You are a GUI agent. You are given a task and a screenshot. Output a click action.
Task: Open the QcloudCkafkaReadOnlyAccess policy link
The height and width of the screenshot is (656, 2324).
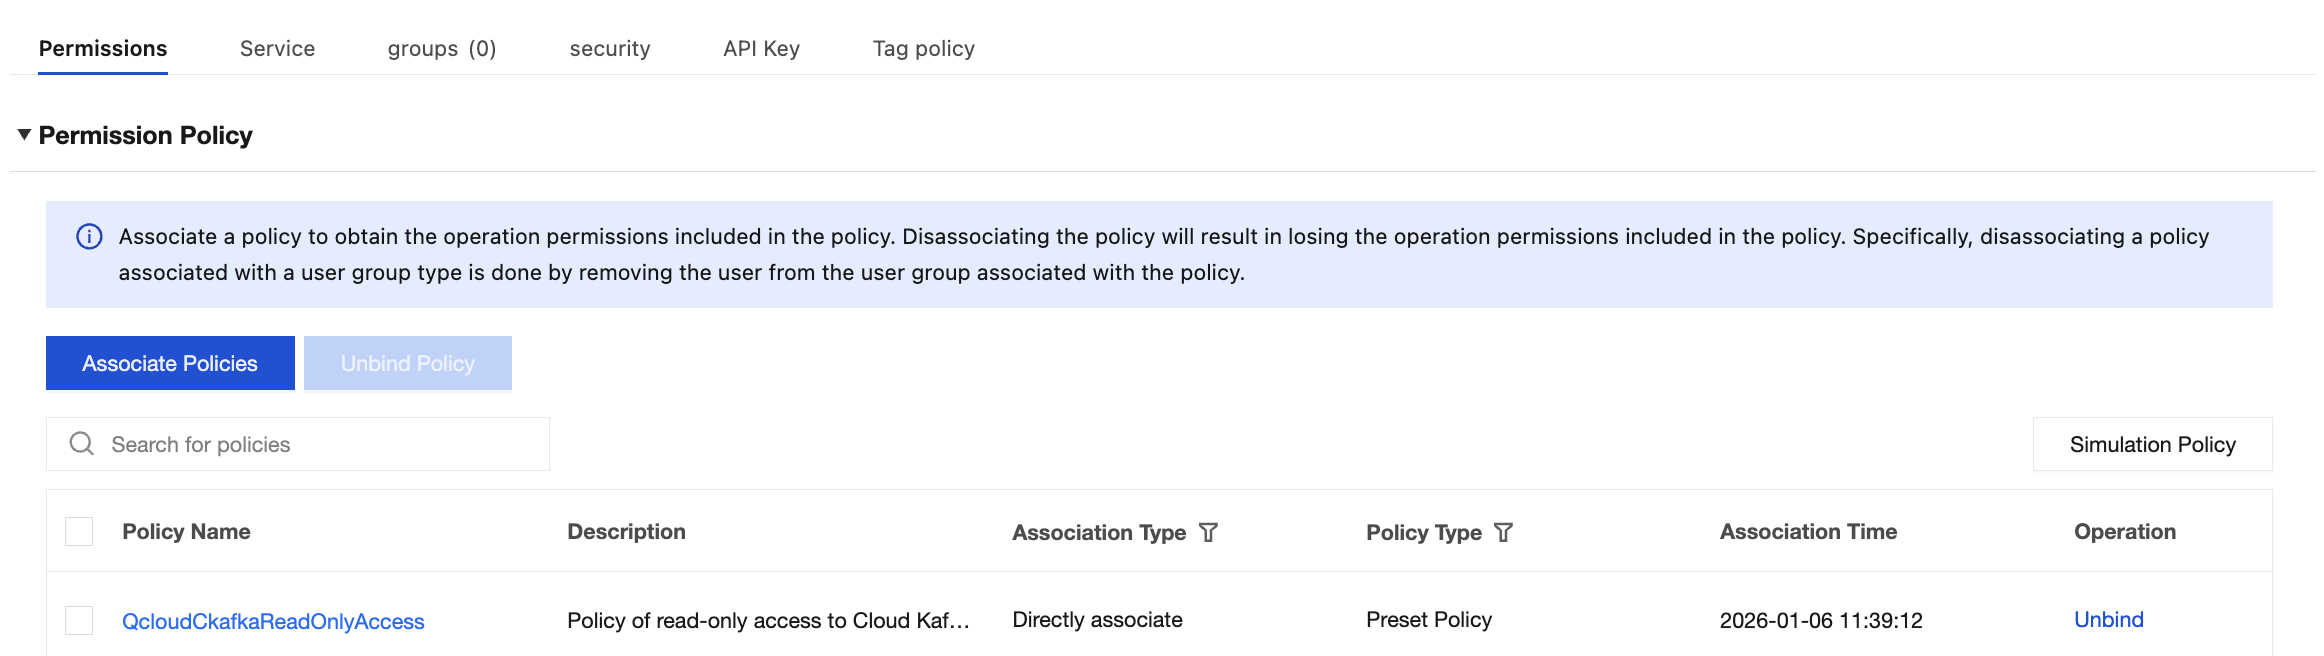(273, 621)
